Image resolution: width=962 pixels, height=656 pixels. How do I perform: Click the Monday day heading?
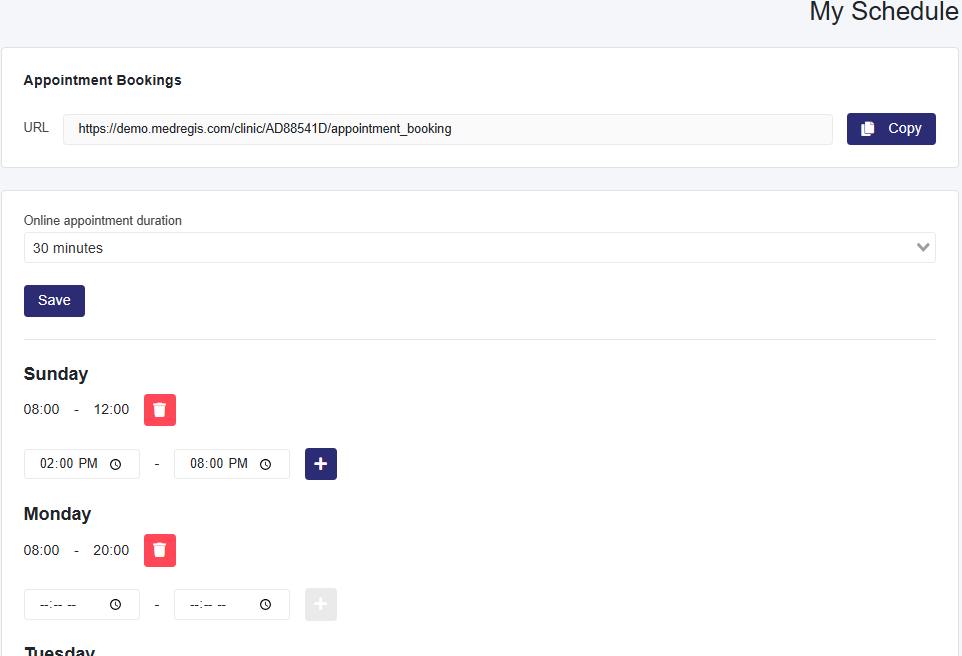tap(57, 514)
